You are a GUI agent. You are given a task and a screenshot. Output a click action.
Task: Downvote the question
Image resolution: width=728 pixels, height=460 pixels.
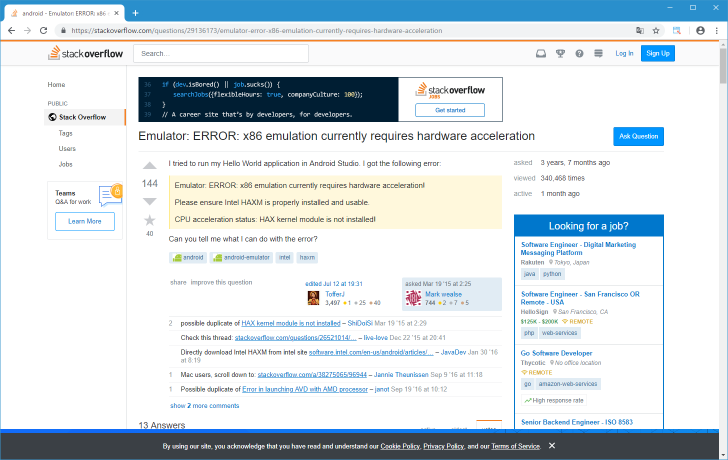click(150, 201)
